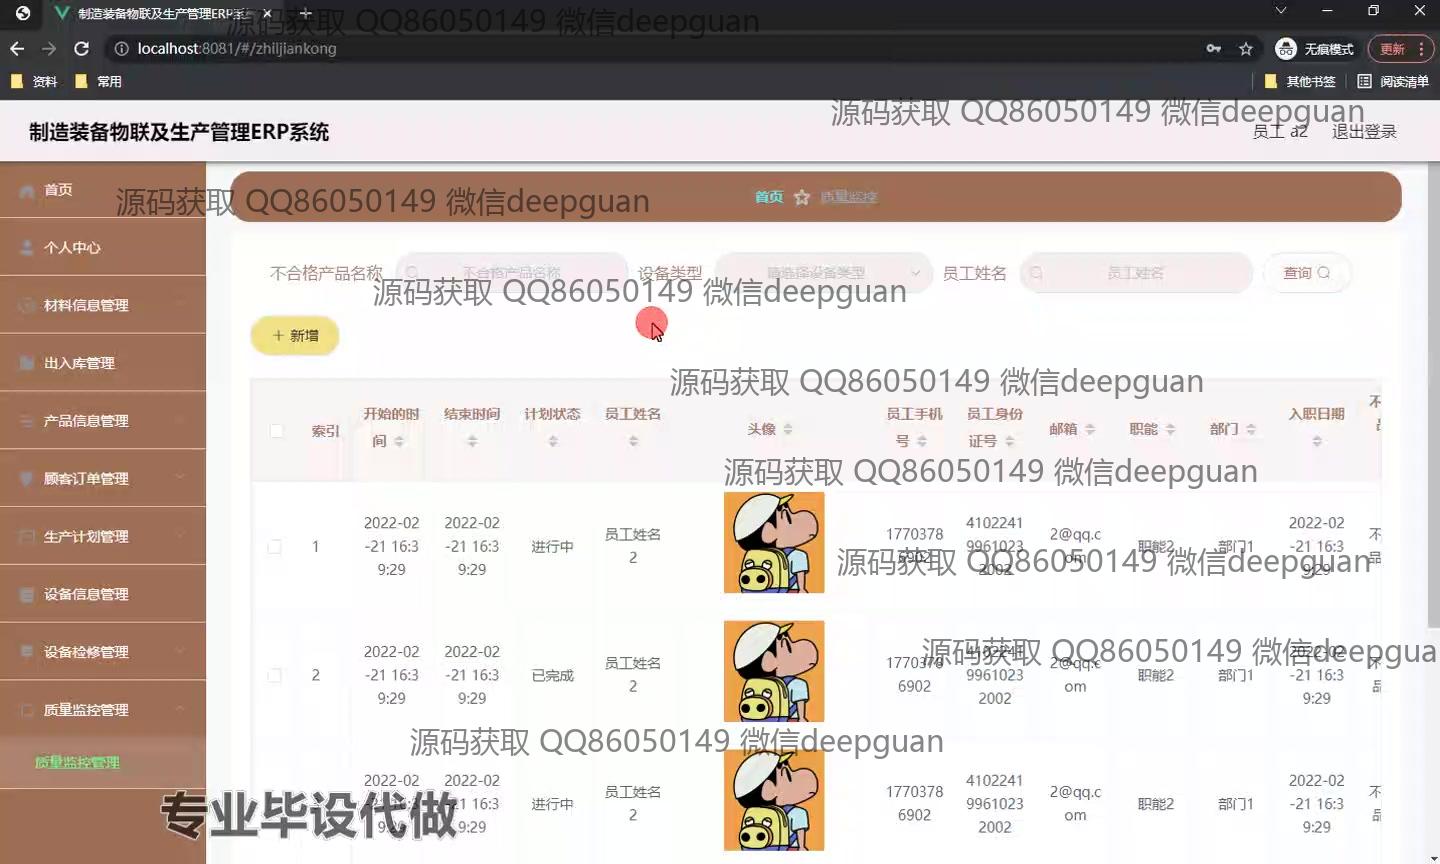Screen dimensions: 1440x864
Task: Click the 顾客订单管理 sidebar icon
Action: [27, 479]
